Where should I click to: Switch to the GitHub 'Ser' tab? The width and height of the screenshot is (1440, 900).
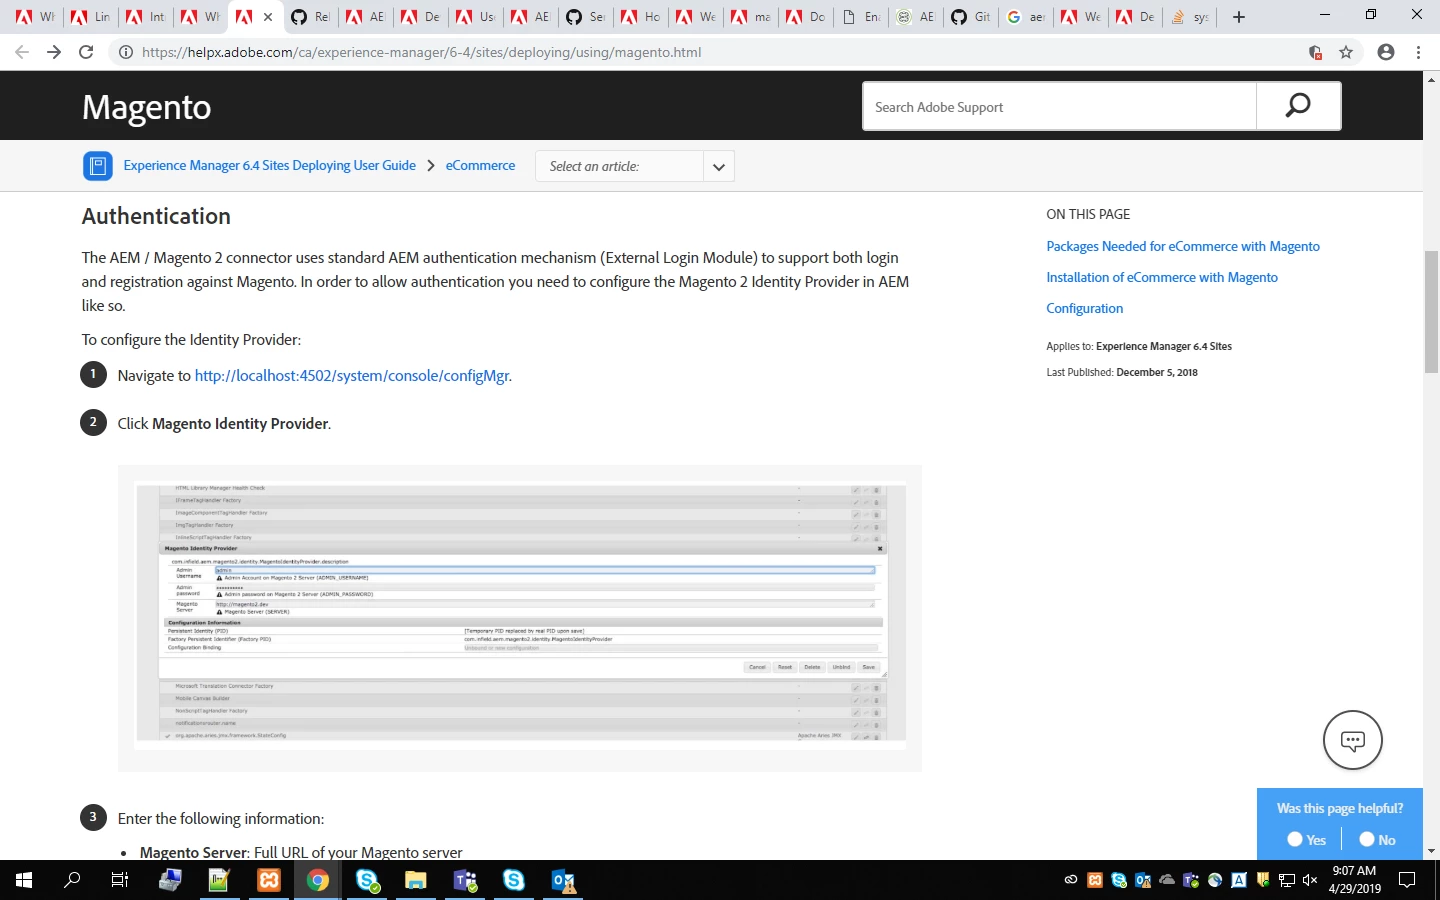[x=586, y=17]
